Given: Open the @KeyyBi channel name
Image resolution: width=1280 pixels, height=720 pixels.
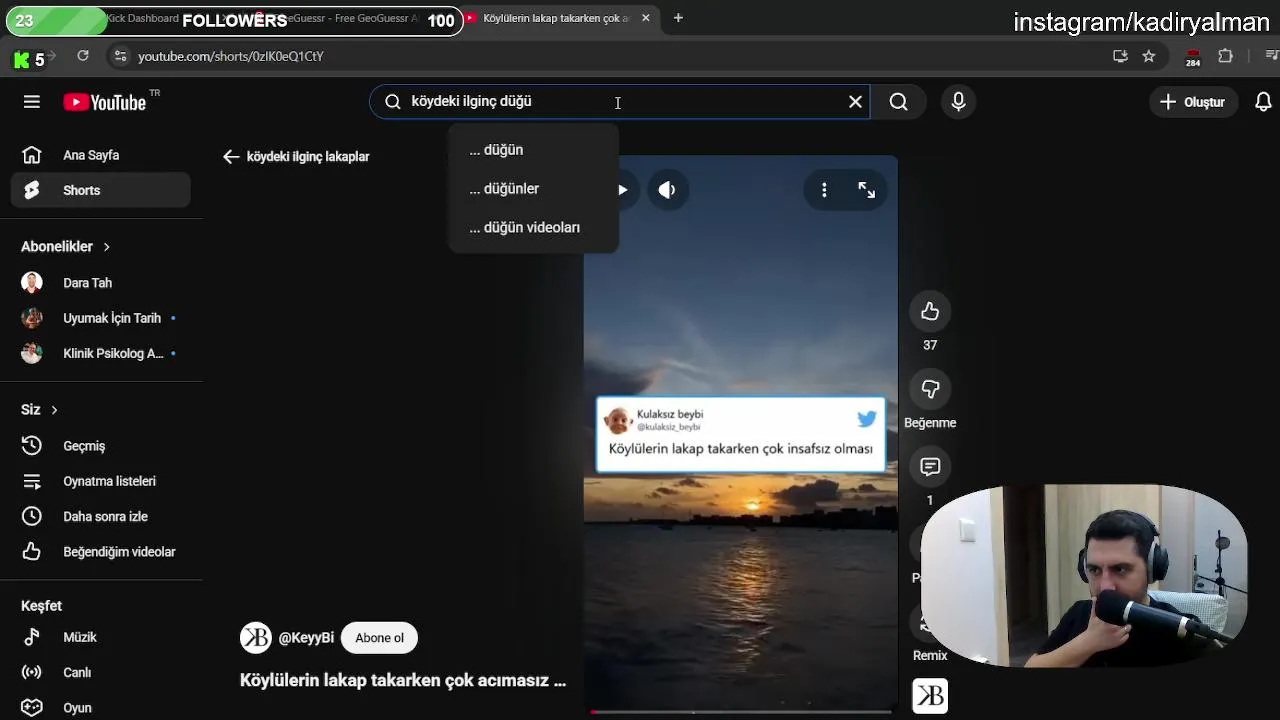Looking at the screenshot, I should [306, 638].
